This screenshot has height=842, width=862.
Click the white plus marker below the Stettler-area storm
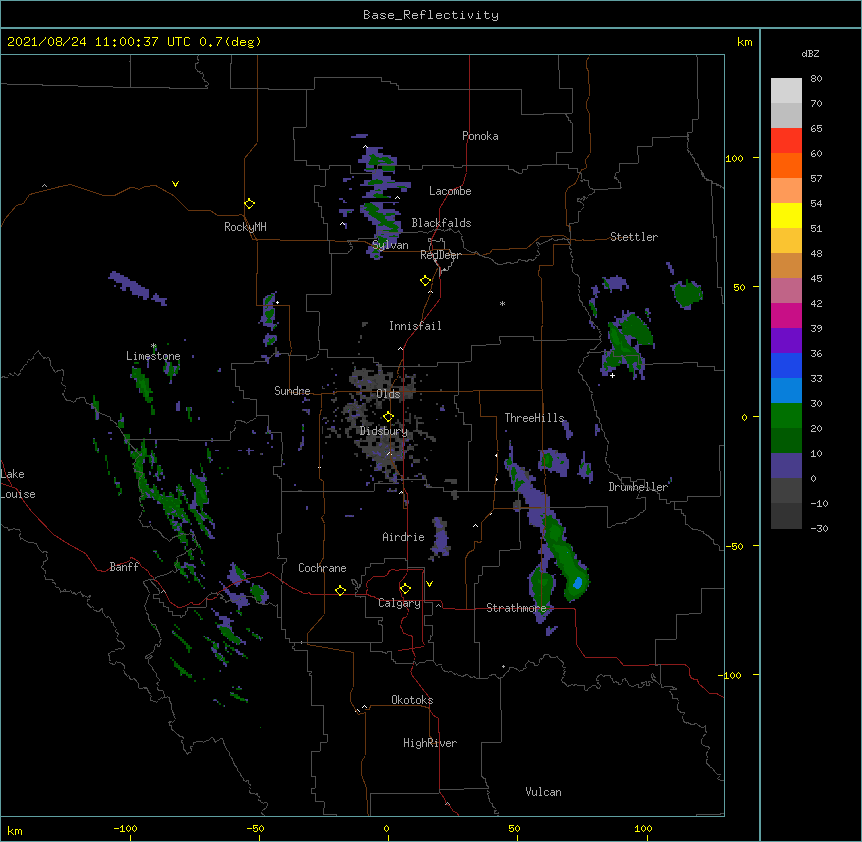(612, 375)
